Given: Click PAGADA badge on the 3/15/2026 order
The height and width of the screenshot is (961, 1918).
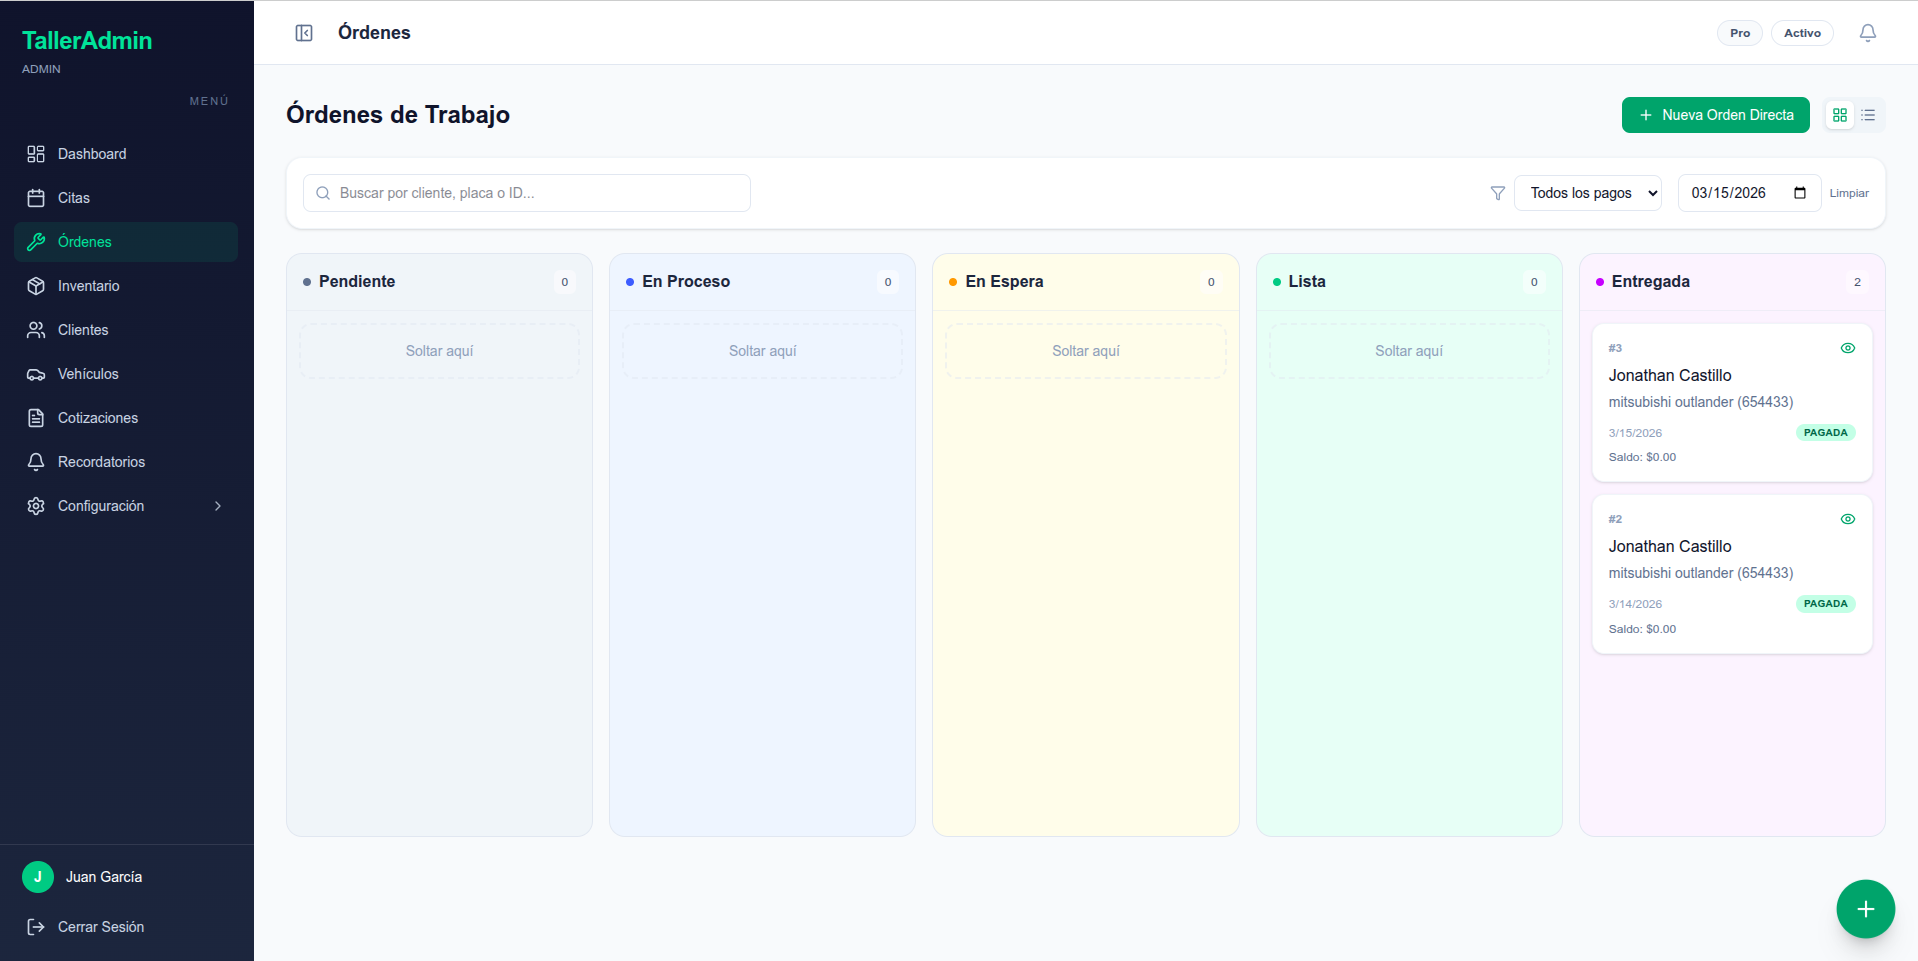Looking at the screenshot, I should [1825, 433].
